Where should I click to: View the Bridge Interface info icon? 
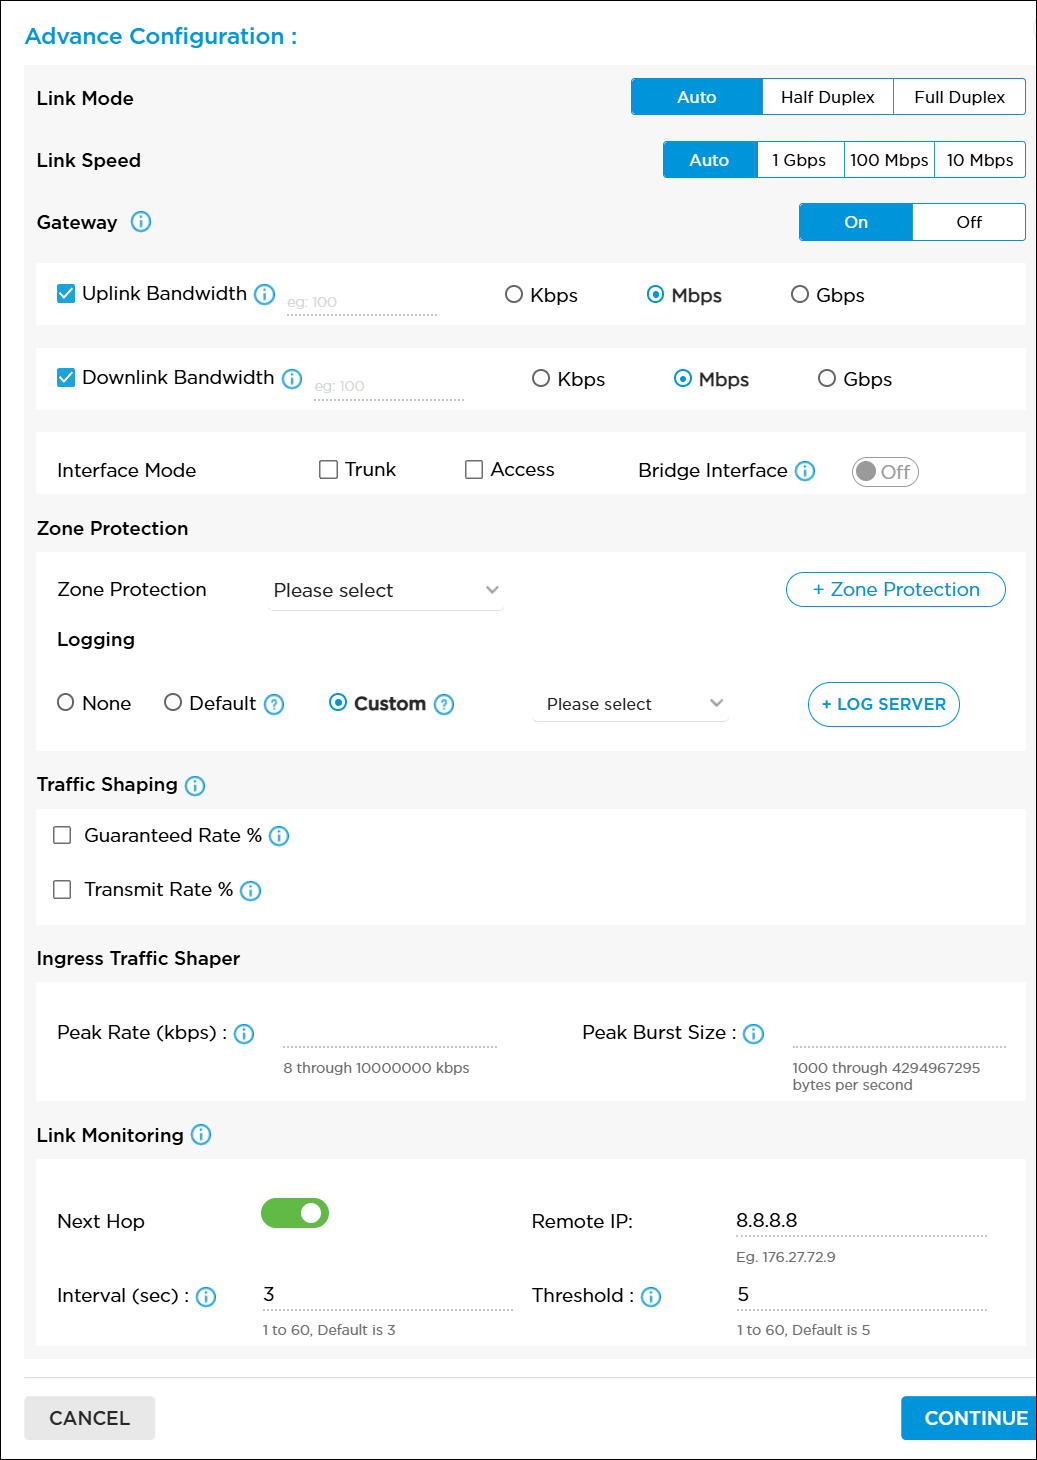coord(805,470)
